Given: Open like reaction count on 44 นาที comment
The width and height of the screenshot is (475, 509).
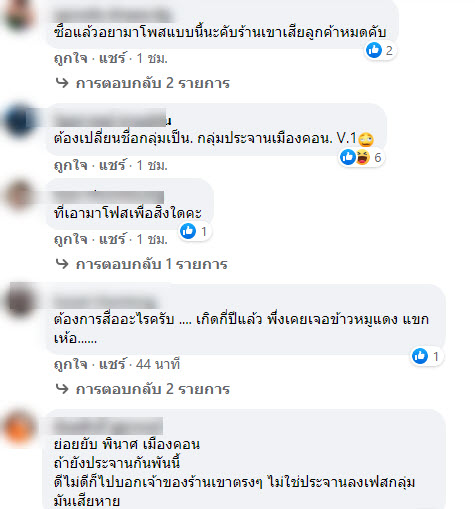Looking at the screenshot, I should coord(427,356).
